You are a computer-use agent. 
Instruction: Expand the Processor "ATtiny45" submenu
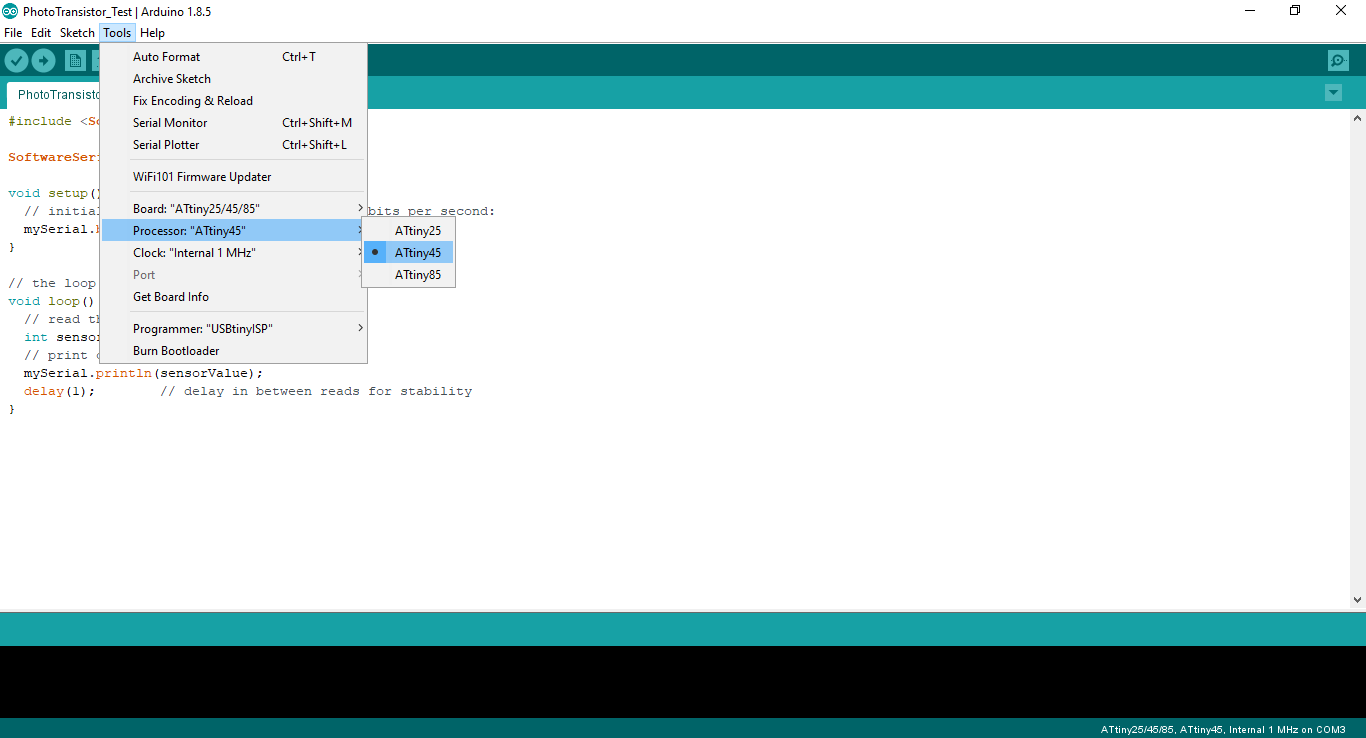tap(234, 231)
